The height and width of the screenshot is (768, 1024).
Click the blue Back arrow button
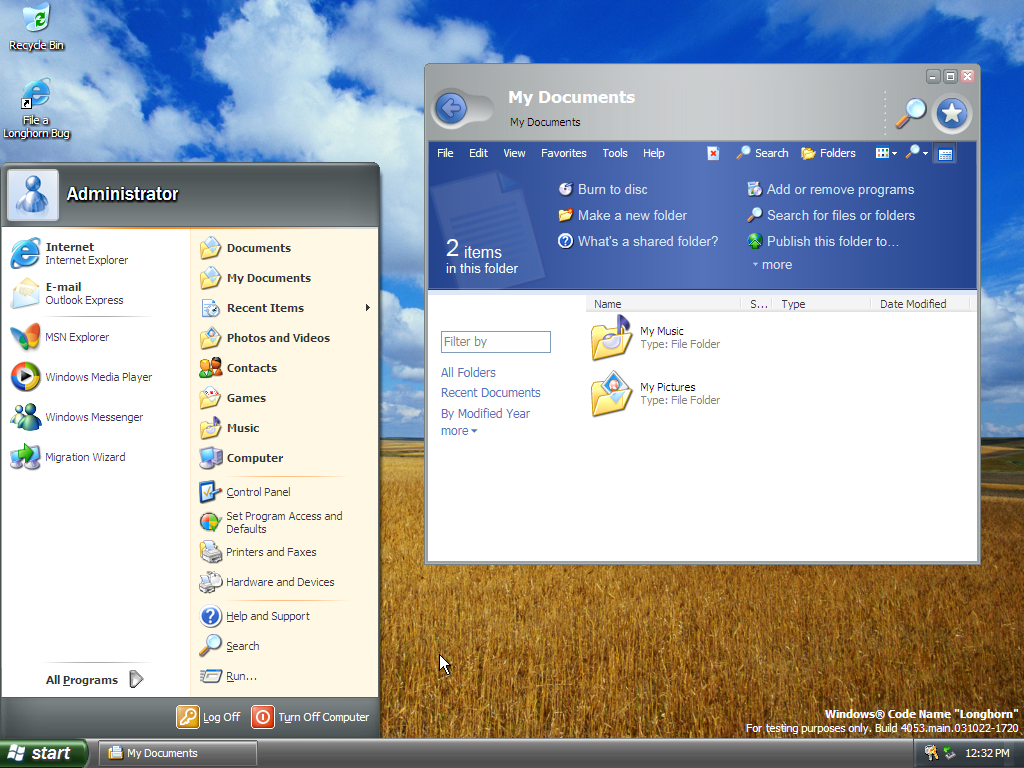(452, 108)
